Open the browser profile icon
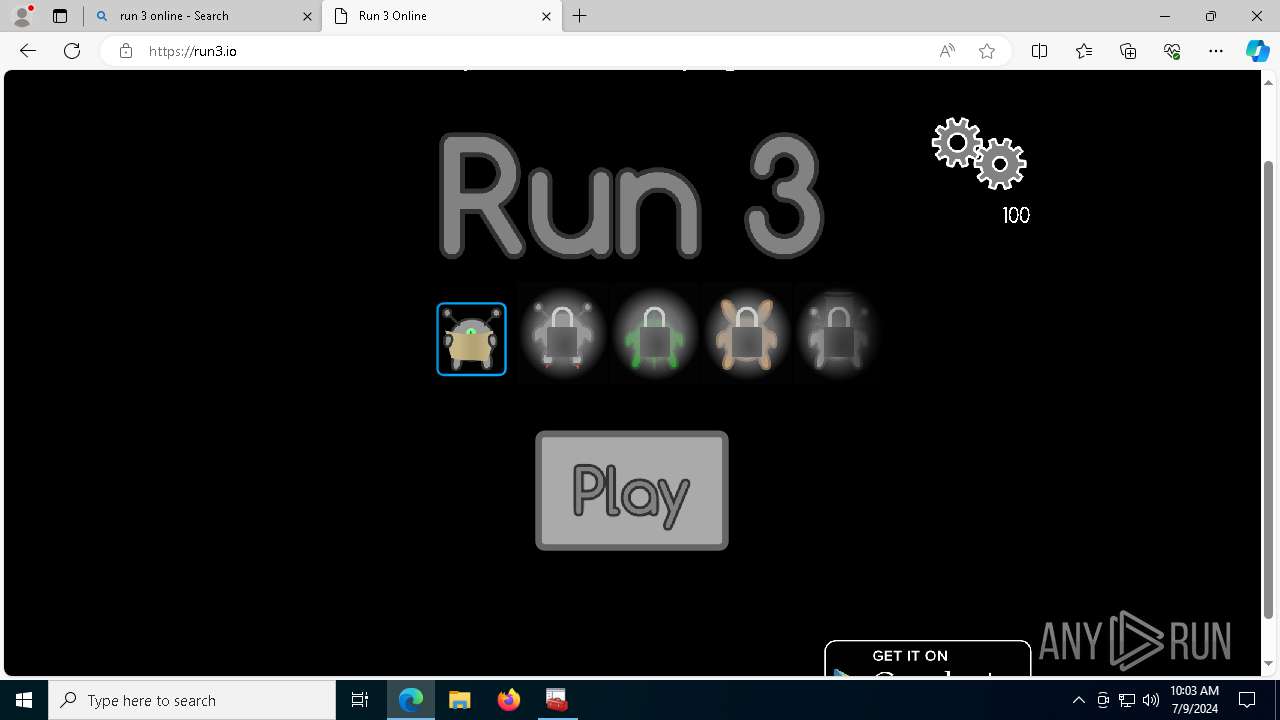The width and height of the screenshot is (1280, 720). (x=22, y=16)
